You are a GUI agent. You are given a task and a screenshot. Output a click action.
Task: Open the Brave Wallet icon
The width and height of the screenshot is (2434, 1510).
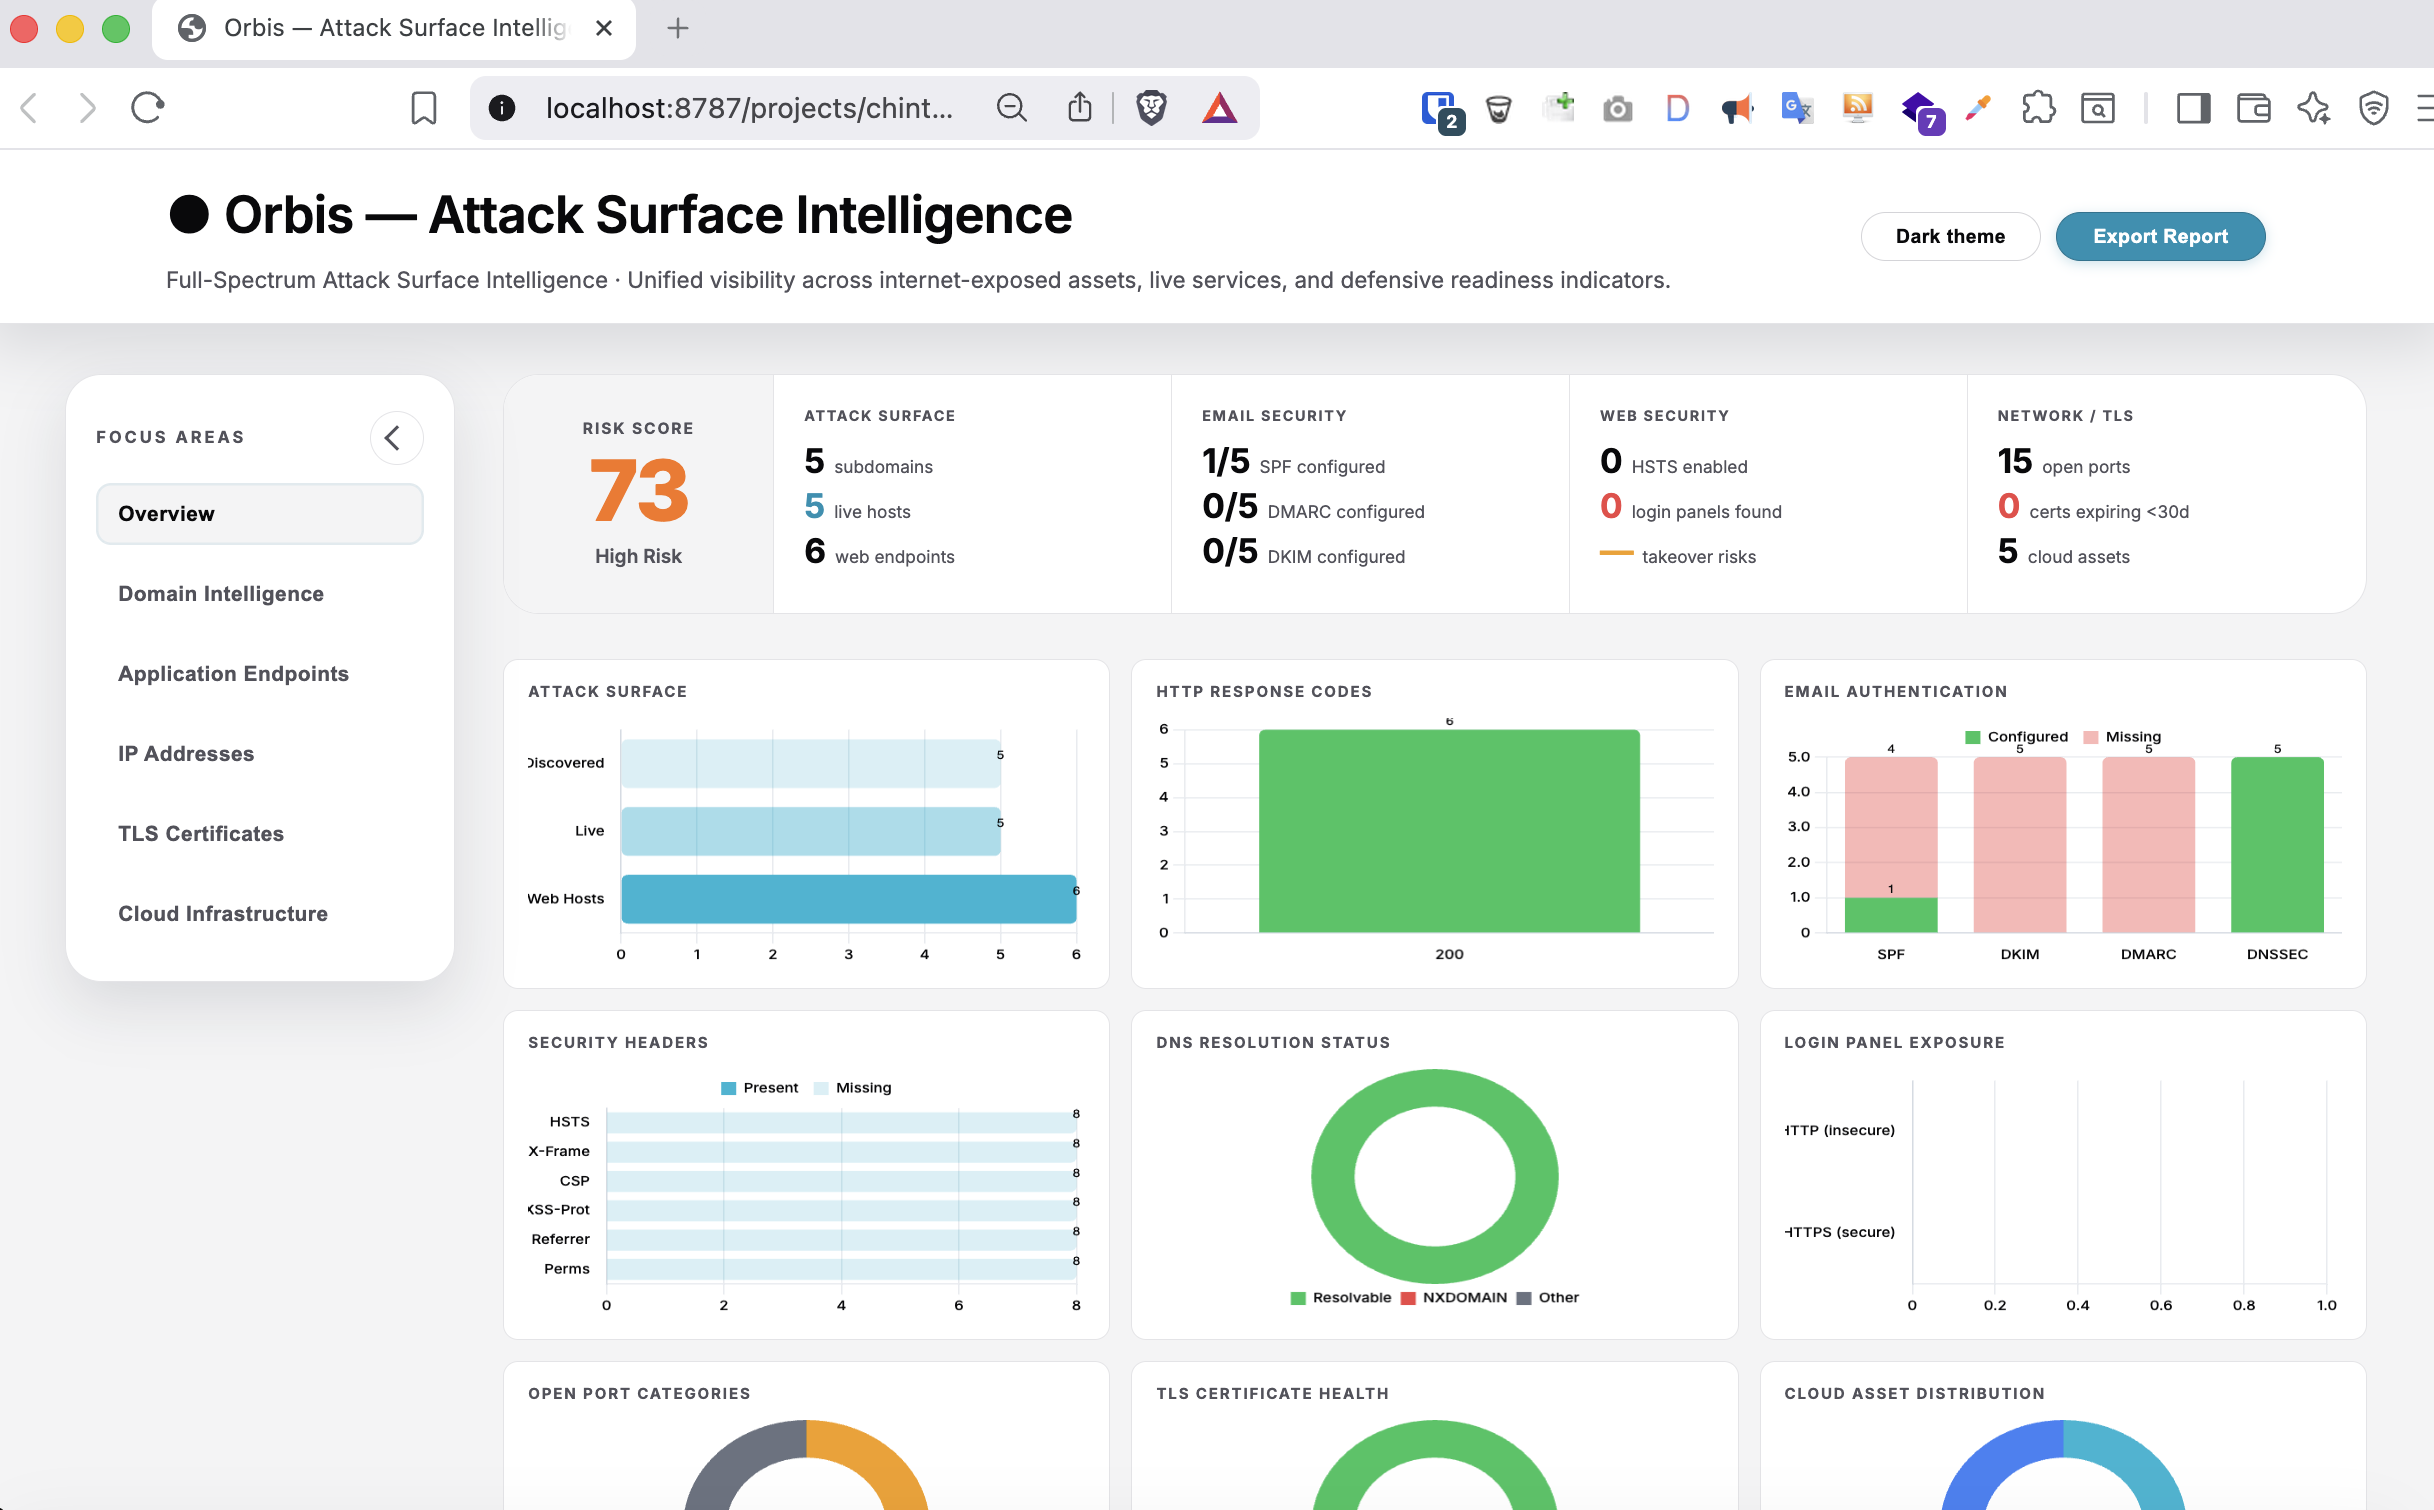[2253, 108]
